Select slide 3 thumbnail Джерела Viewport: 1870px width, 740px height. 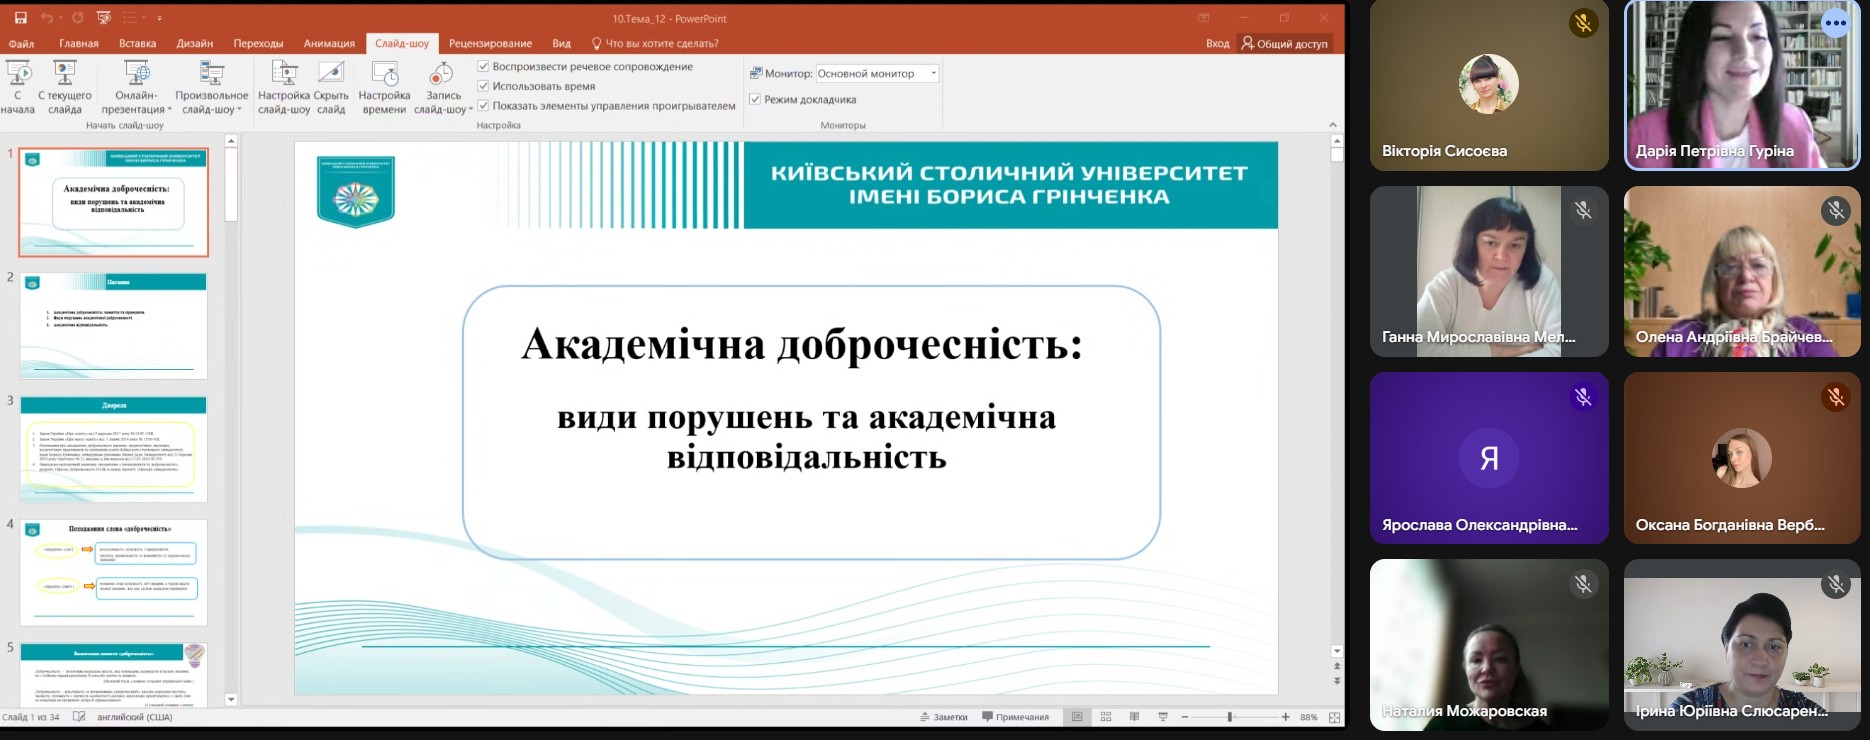pos(113,449)
